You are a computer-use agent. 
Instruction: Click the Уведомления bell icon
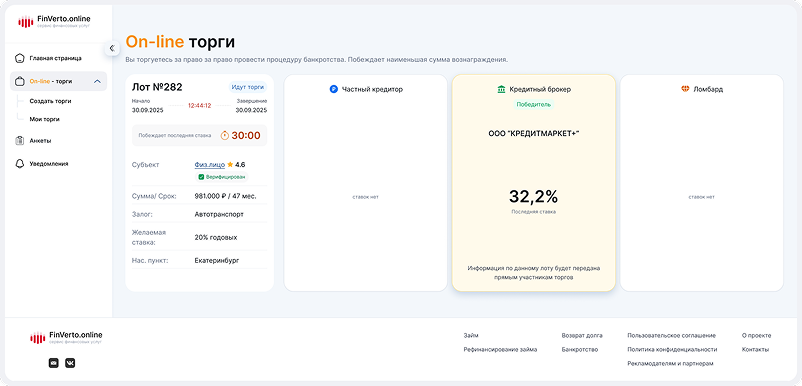point(19,164)
